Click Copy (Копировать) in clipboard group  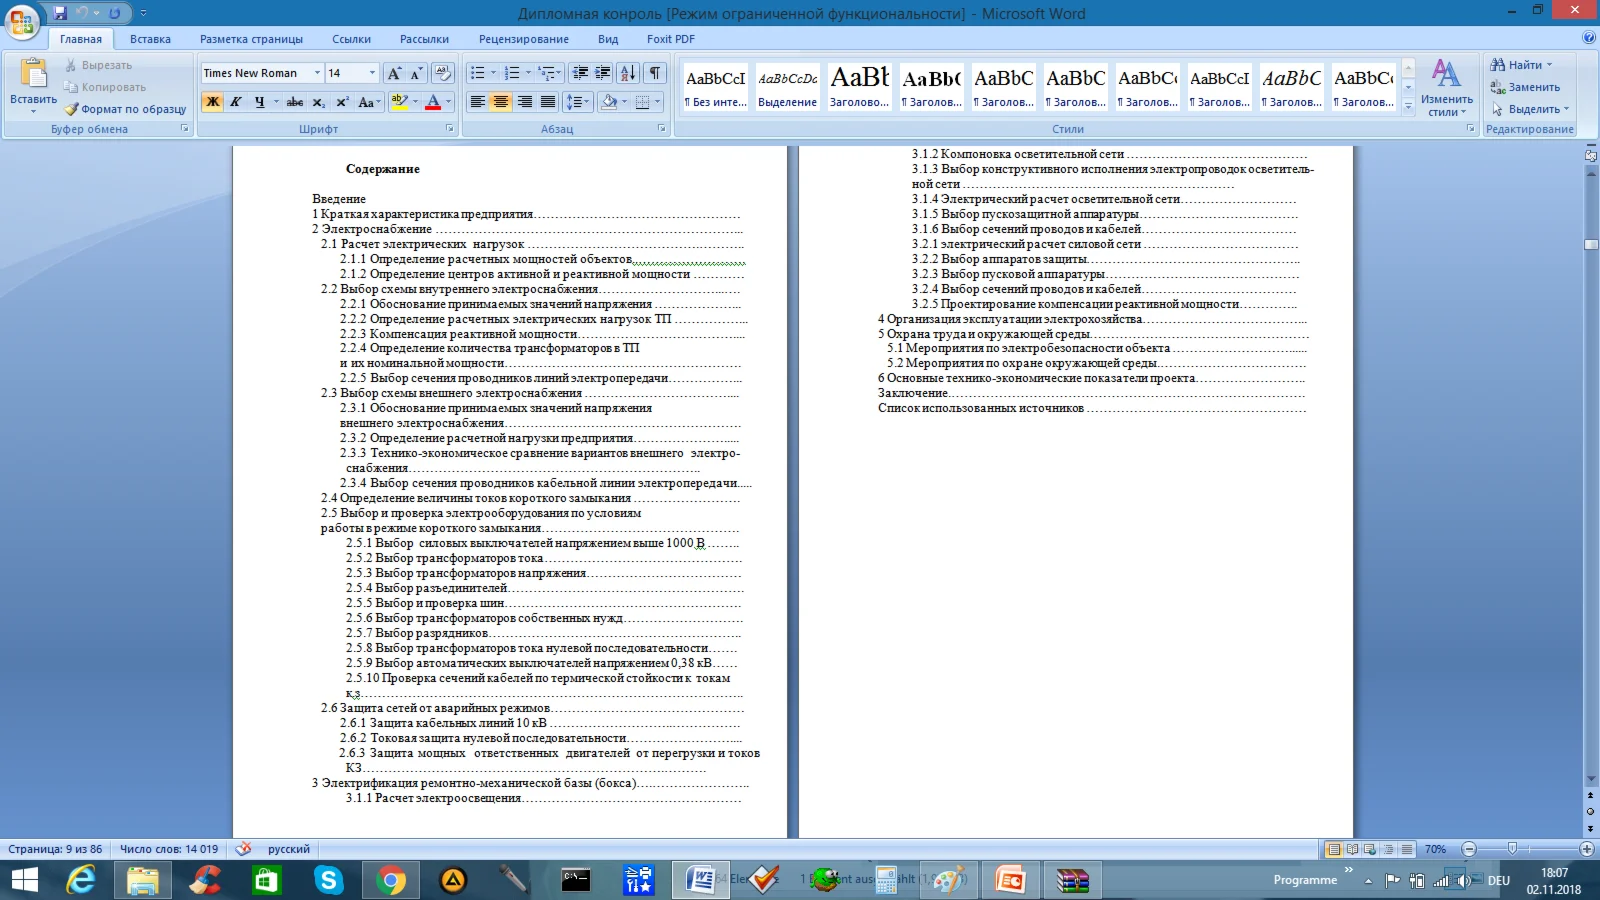105,87
